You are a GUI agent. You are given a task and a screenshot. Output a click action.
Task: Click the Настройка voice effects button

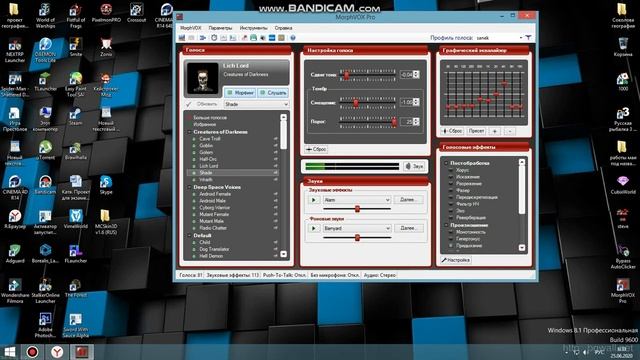[x=456, y=260]
